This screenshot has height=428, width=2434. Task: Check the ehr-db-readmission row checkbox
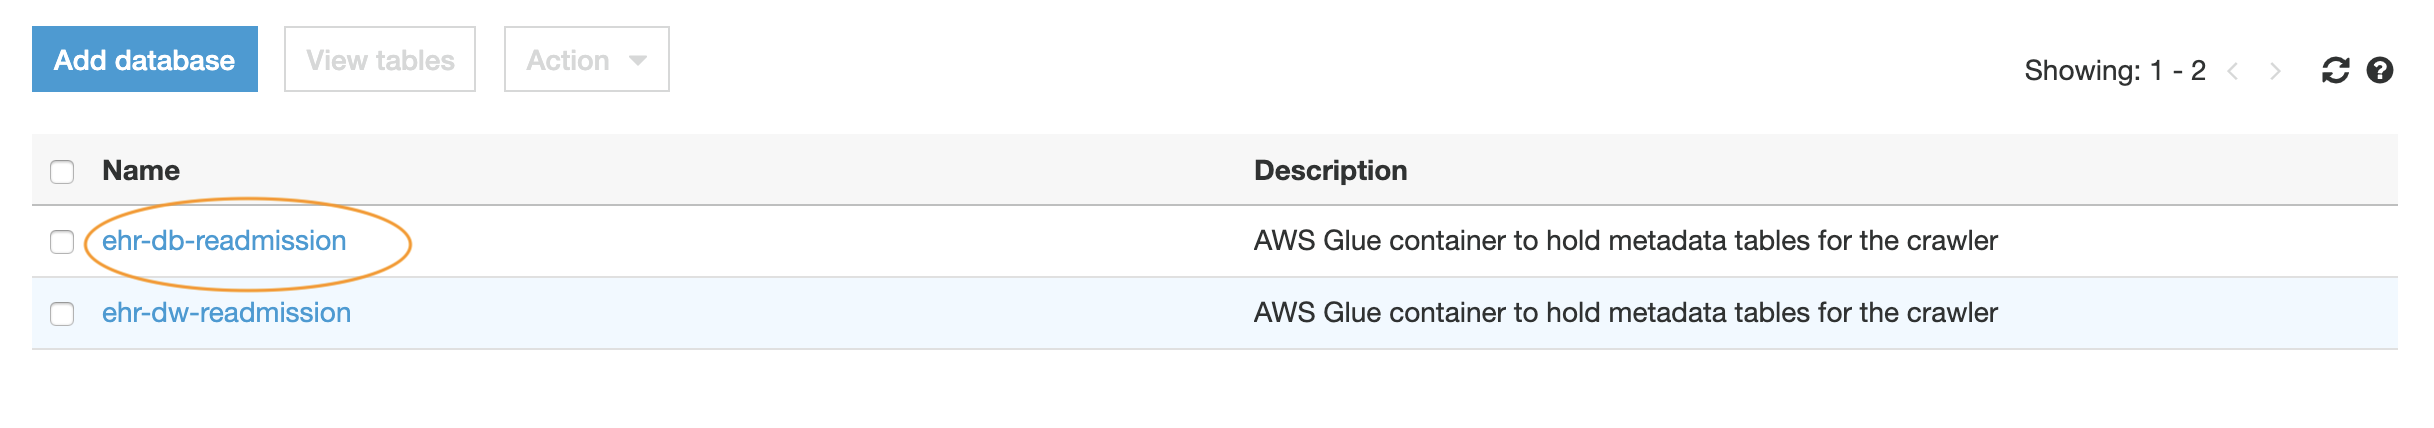pos(62,242)
